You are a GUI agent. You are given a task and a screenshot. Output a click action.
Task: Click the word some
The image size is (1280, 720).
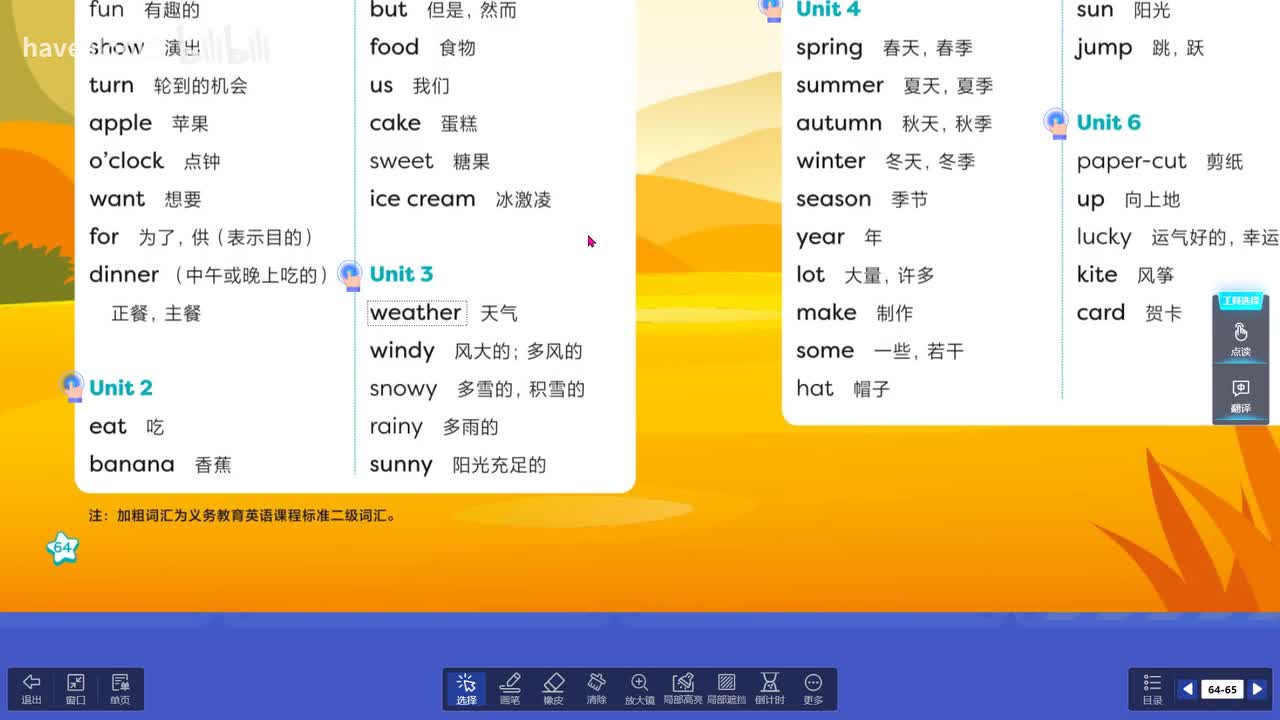tap(825, 351)
